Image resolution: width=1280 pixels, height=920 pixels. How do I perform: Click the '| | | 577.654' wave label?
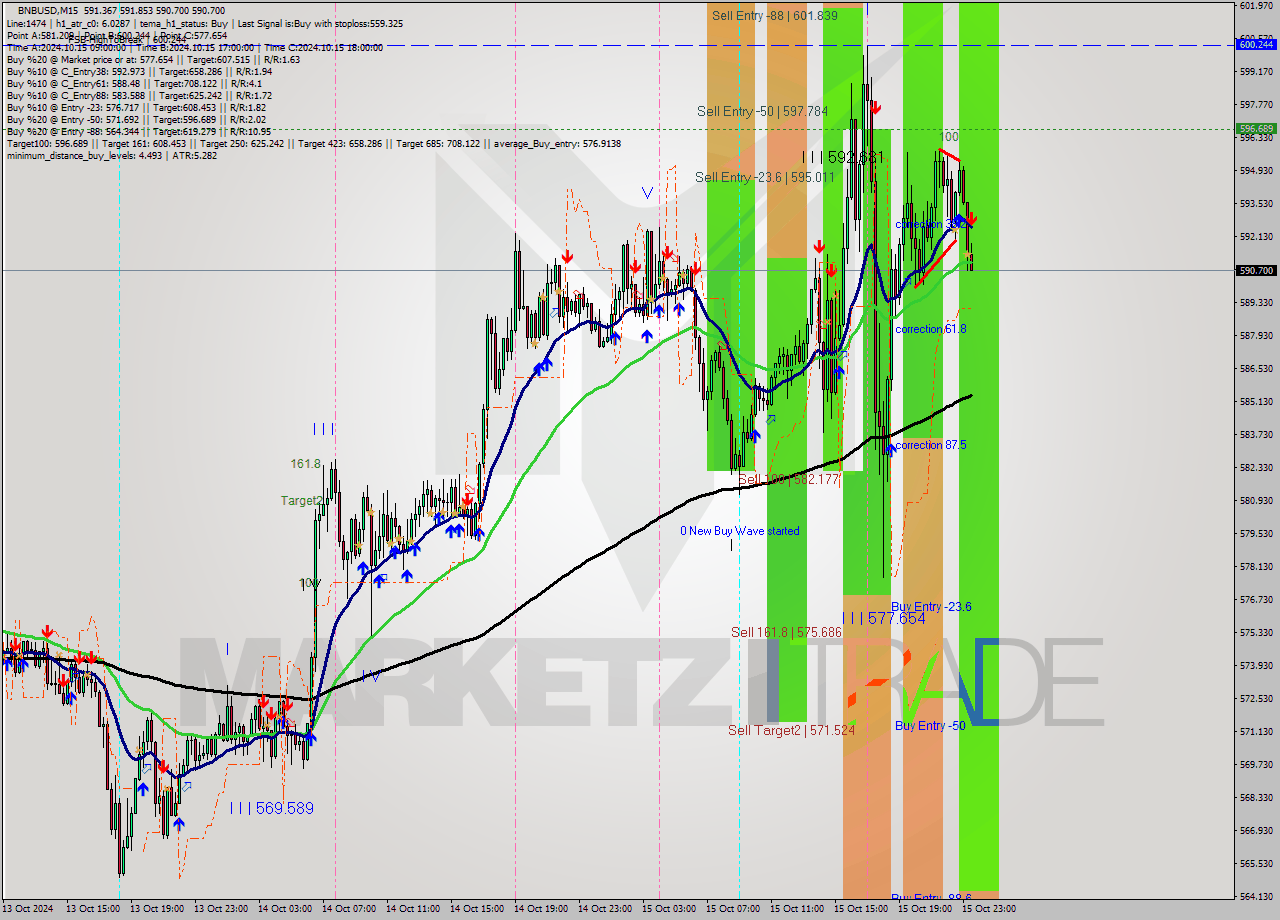pos(884,619)
